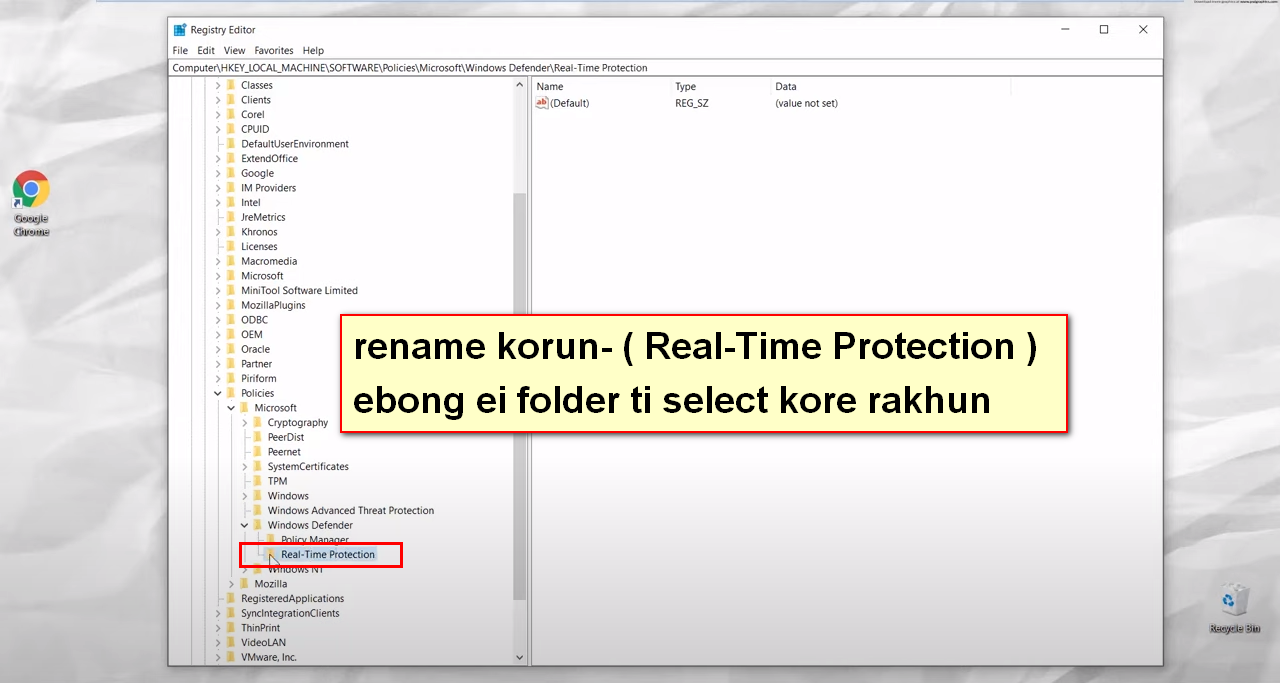
Task: Open the File menu
Action: tap(180, 50)
